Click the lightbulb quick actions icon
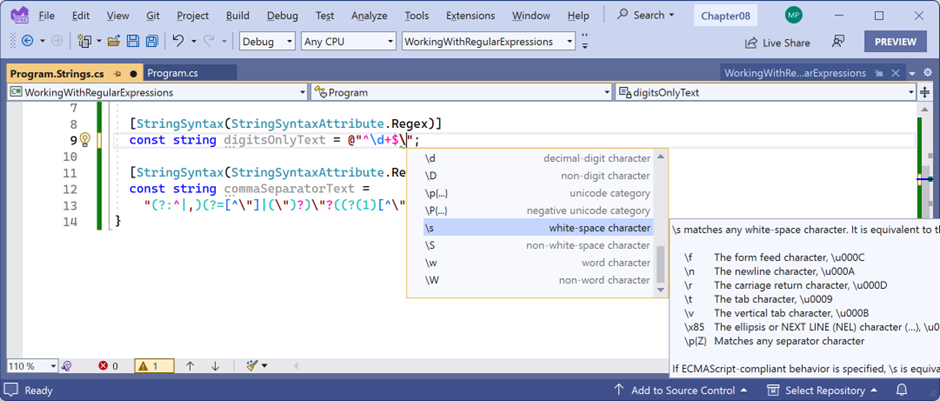Screen dimensions: 940x401 pos(85,140)
